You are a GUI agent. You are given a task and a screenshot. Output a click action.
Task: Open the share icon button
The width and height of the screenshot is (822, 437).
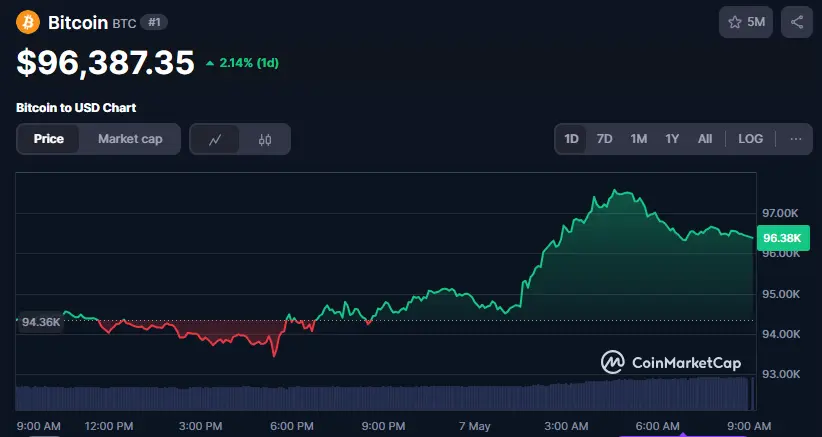click(797, 22)
